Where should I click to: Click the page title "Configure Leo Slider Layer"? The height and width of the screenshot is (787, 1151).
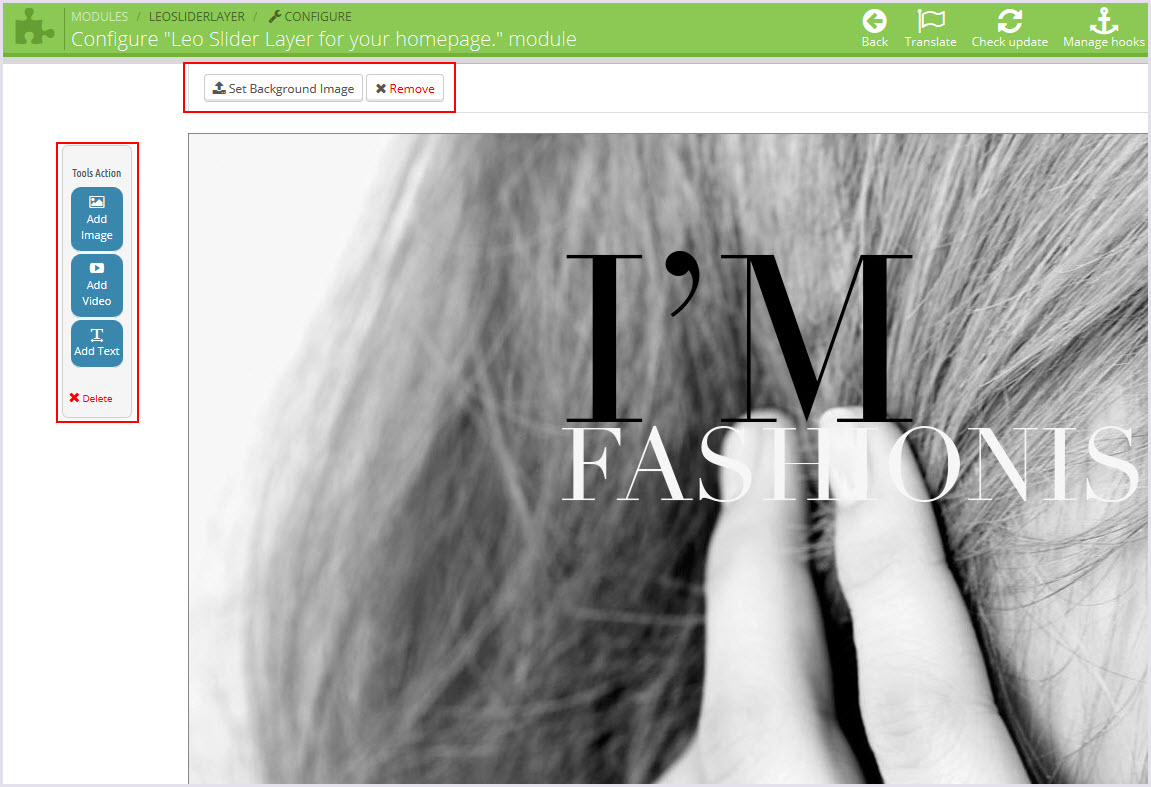pyautogui.click(x=324, y=39)
